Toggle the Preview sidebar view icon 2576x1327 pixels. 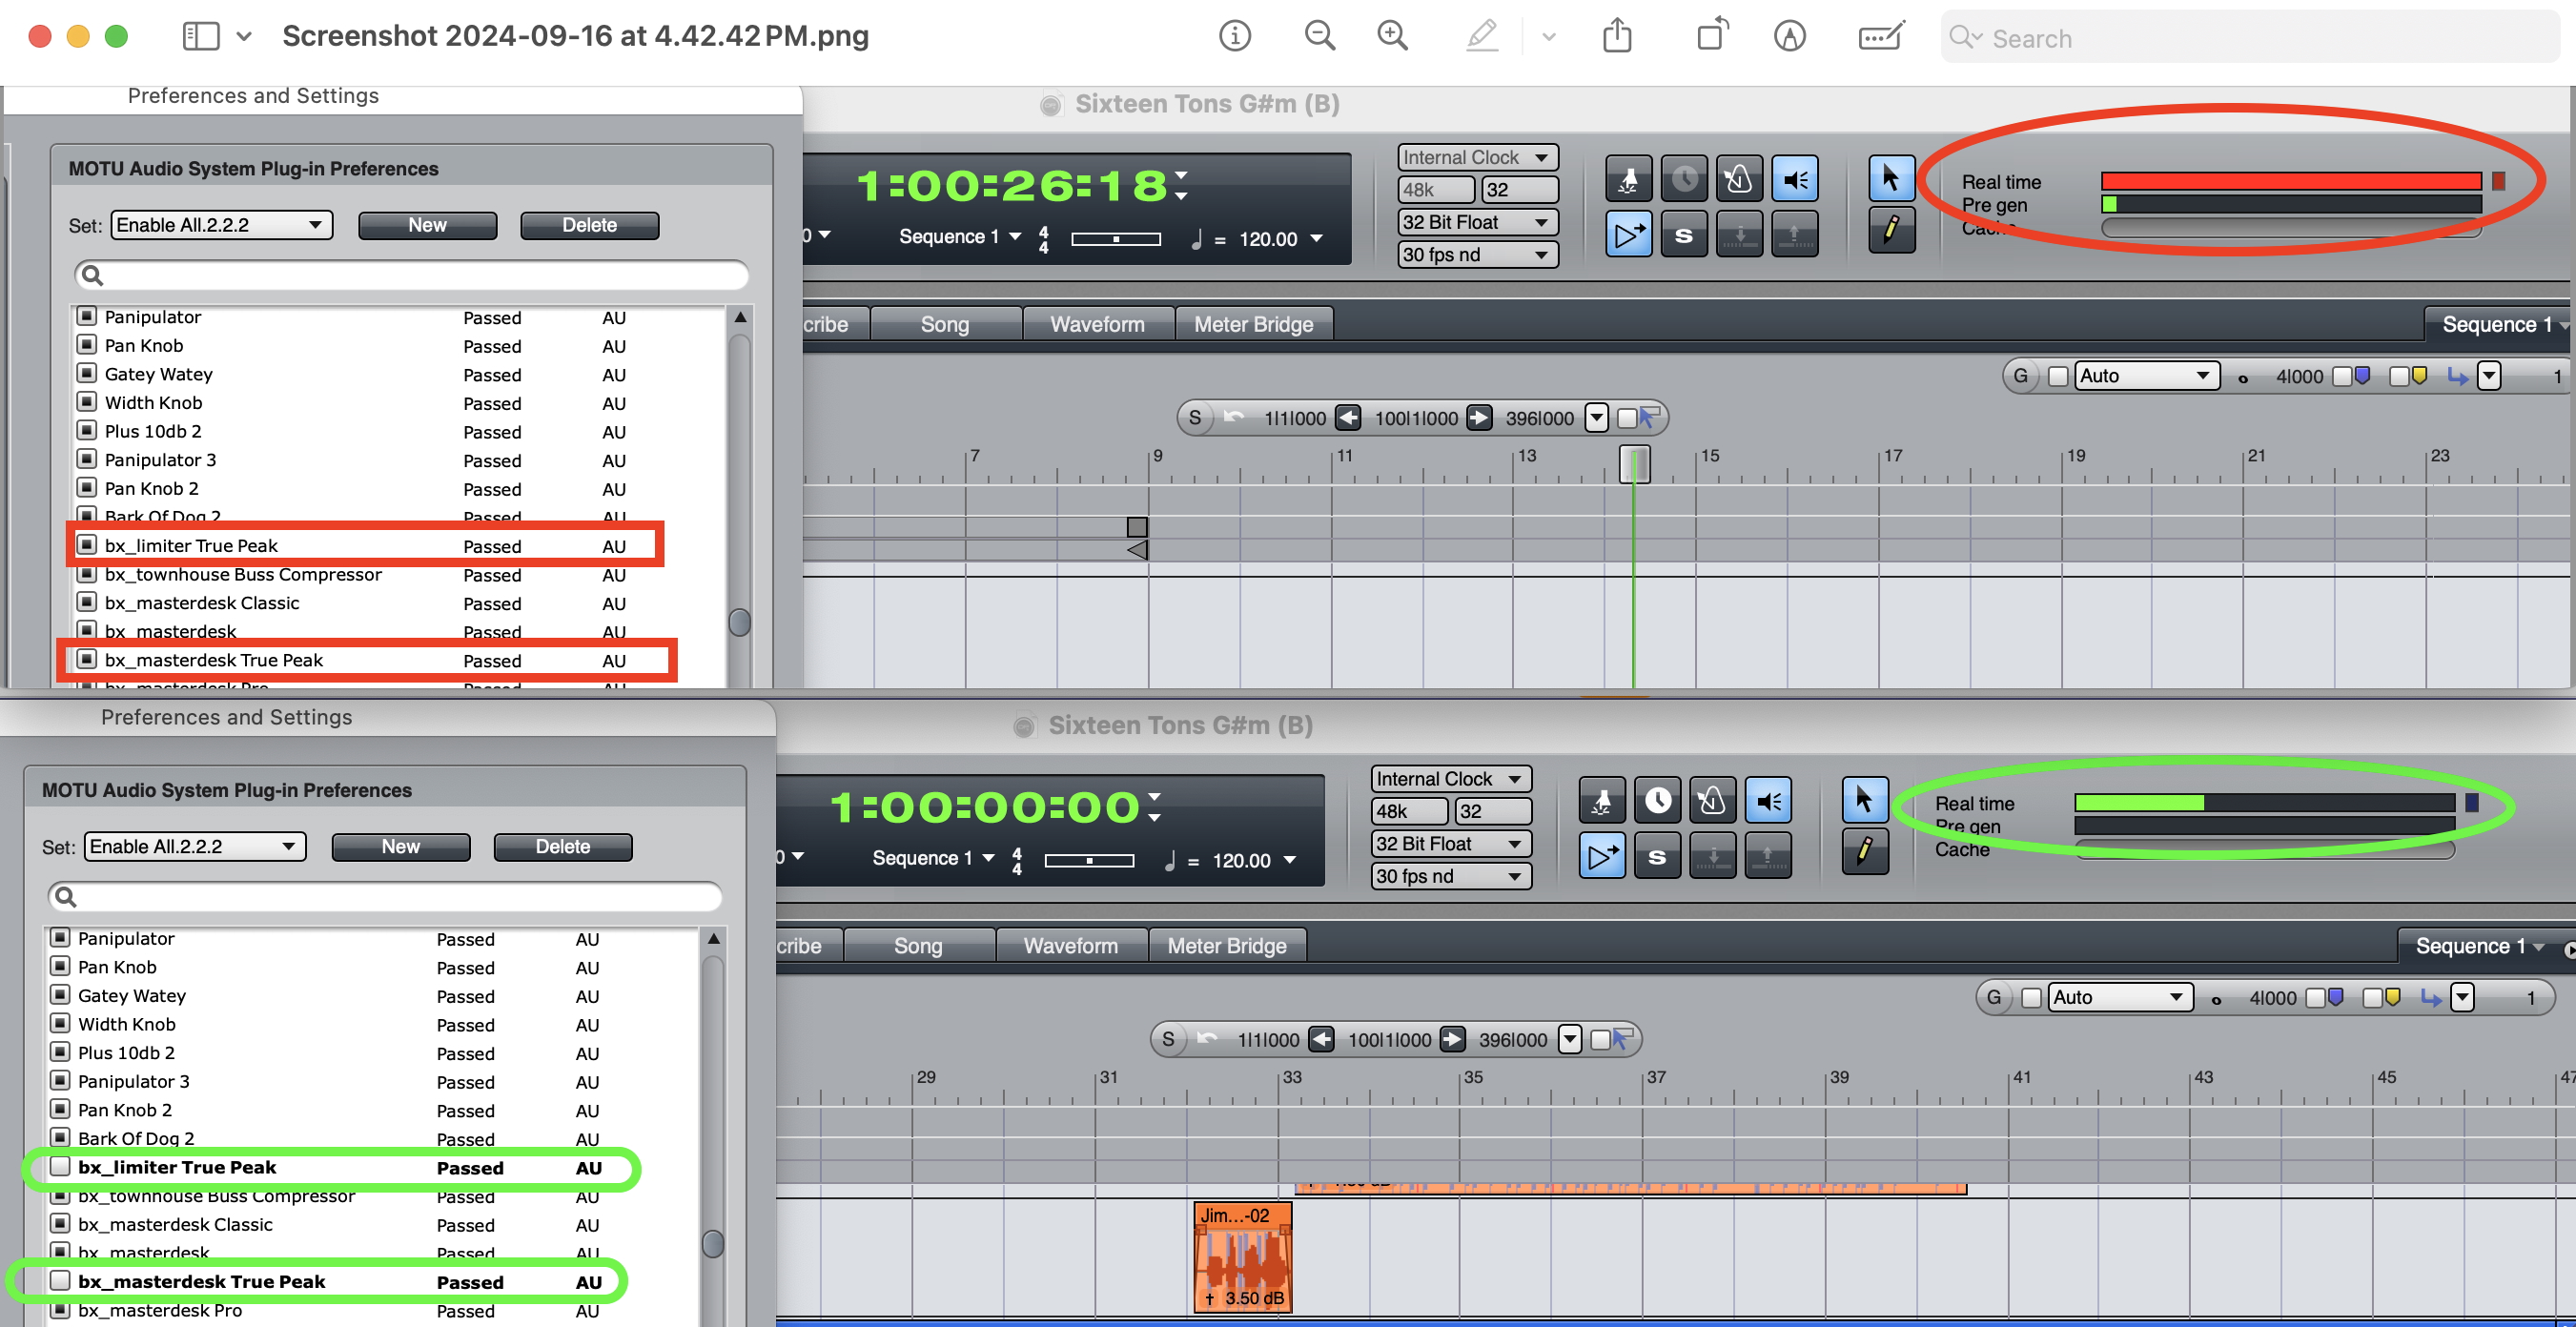point(201,36)
